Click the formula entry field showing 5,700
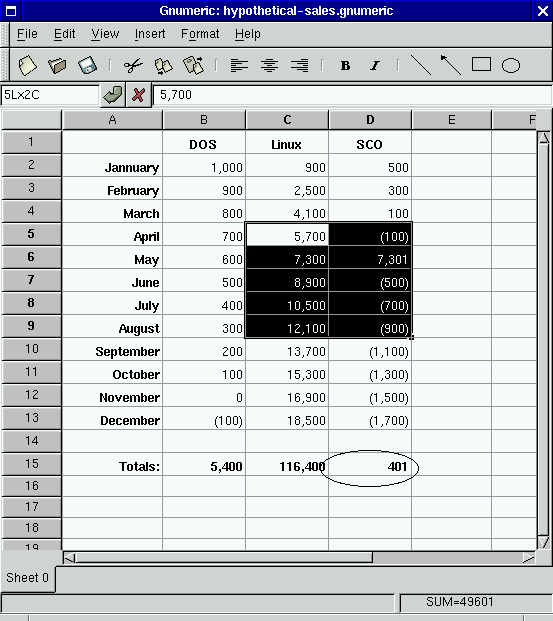Image resolution: width=553 pixels, height=621 pixels. click(x=352, y=95)
